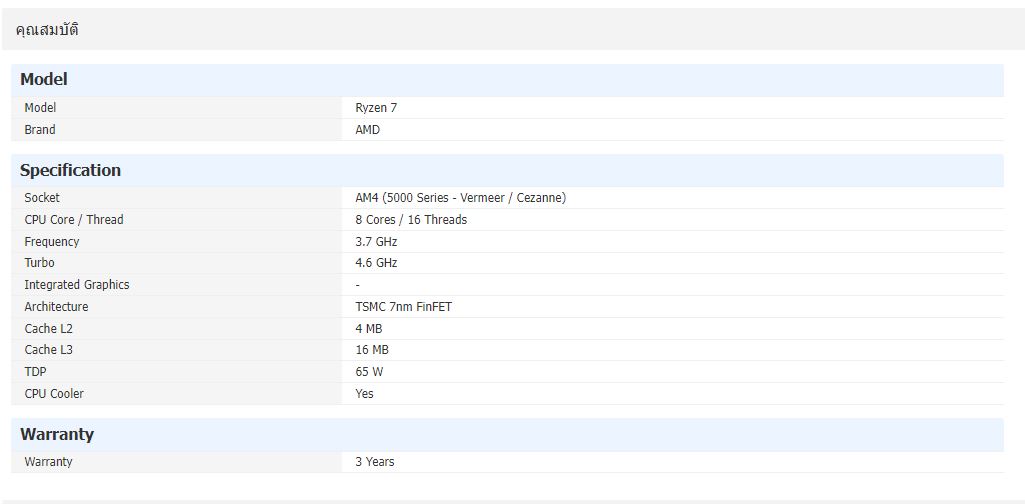Select the 8 Cores / 16 Threads value
The height and width of the screenshot is (504, 1025).
point(410,220)
